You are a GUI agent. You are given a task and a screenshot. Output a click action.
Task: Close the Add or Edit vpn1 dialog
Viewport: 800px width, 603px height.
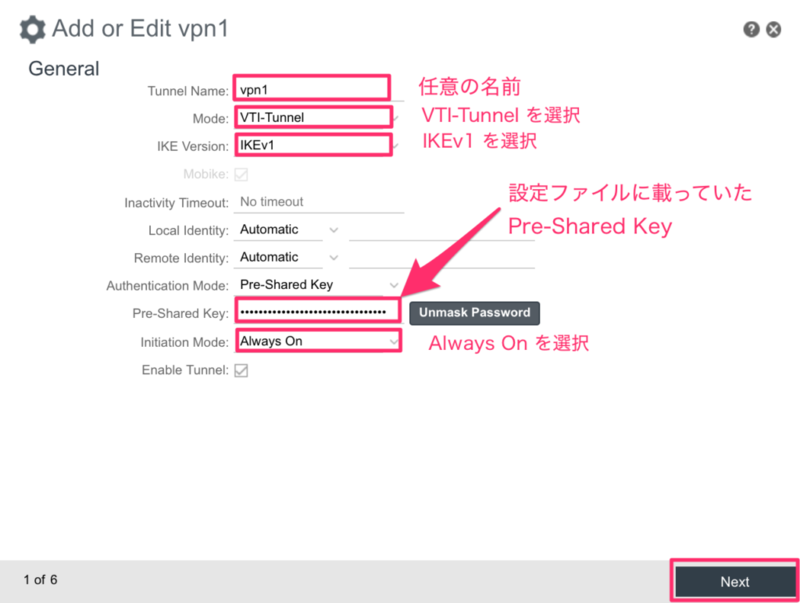click(x=773, y=29)
